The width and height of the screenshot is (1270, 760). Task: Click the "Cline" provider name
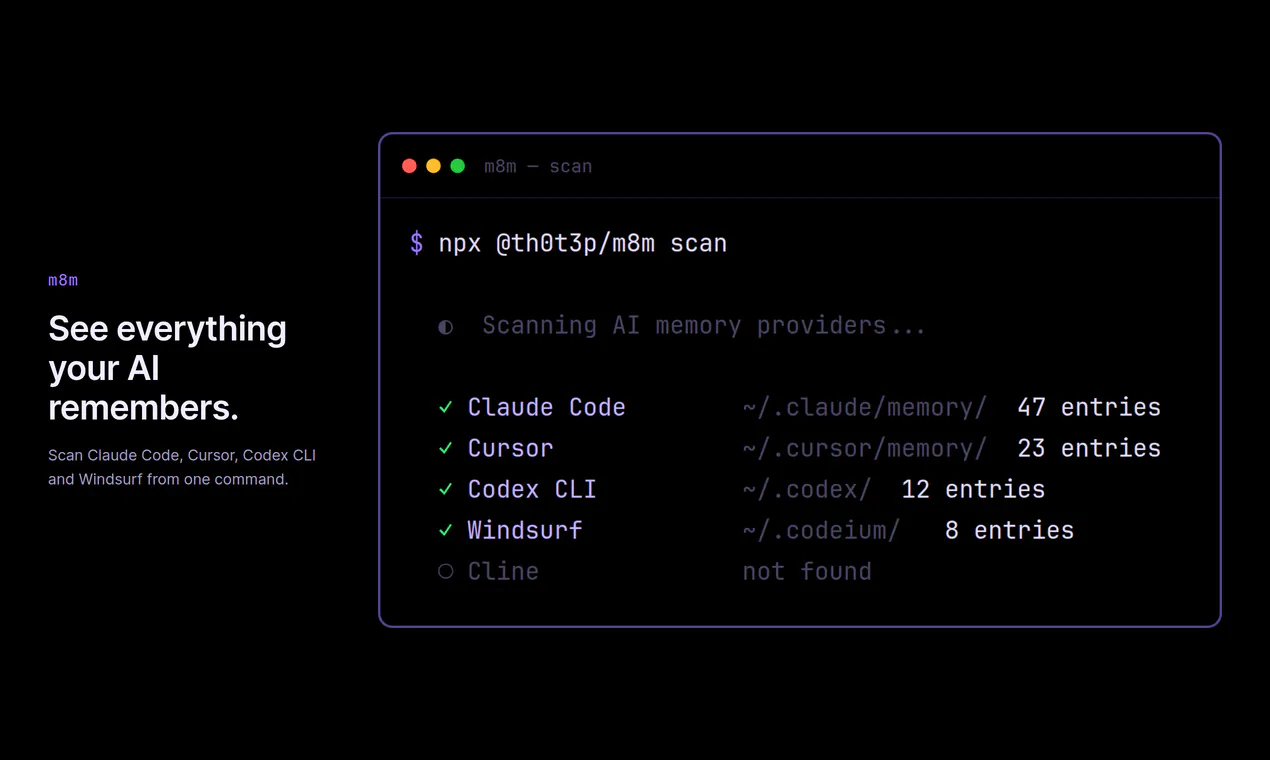click(x=504, y=571)
